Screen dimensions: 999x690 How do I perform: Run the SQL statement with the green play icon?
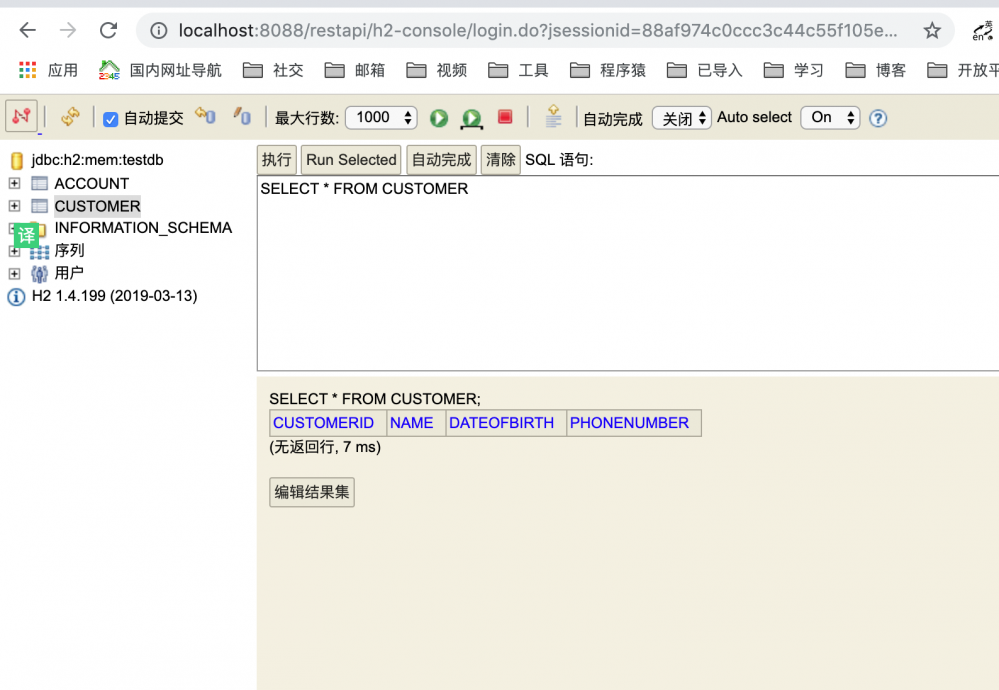click(x=438, y=117)
